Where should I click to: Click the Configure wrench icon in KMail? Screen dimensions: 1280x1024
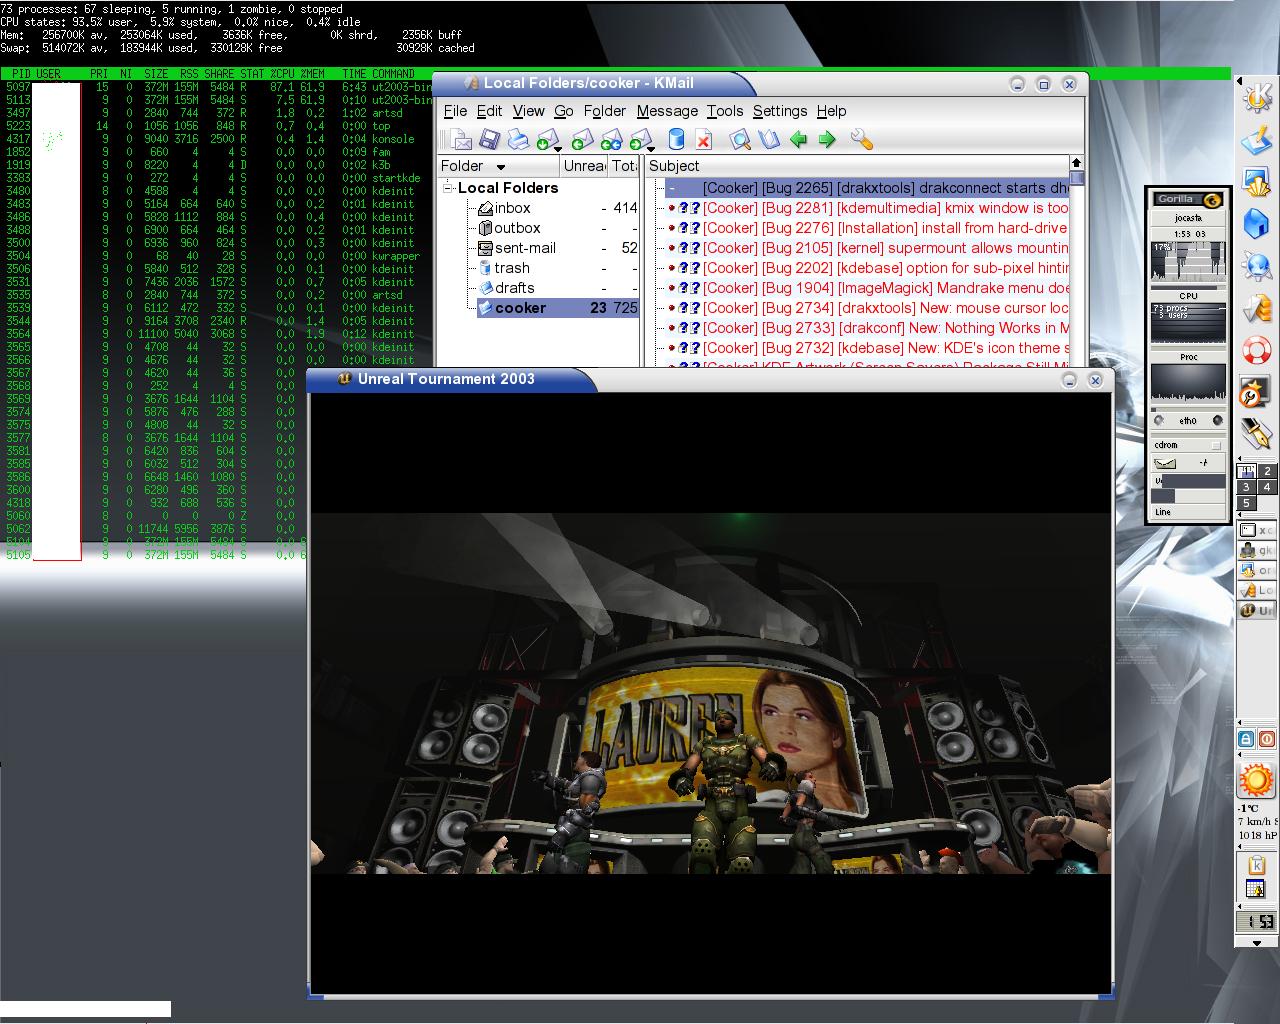[x=861, y=139]
